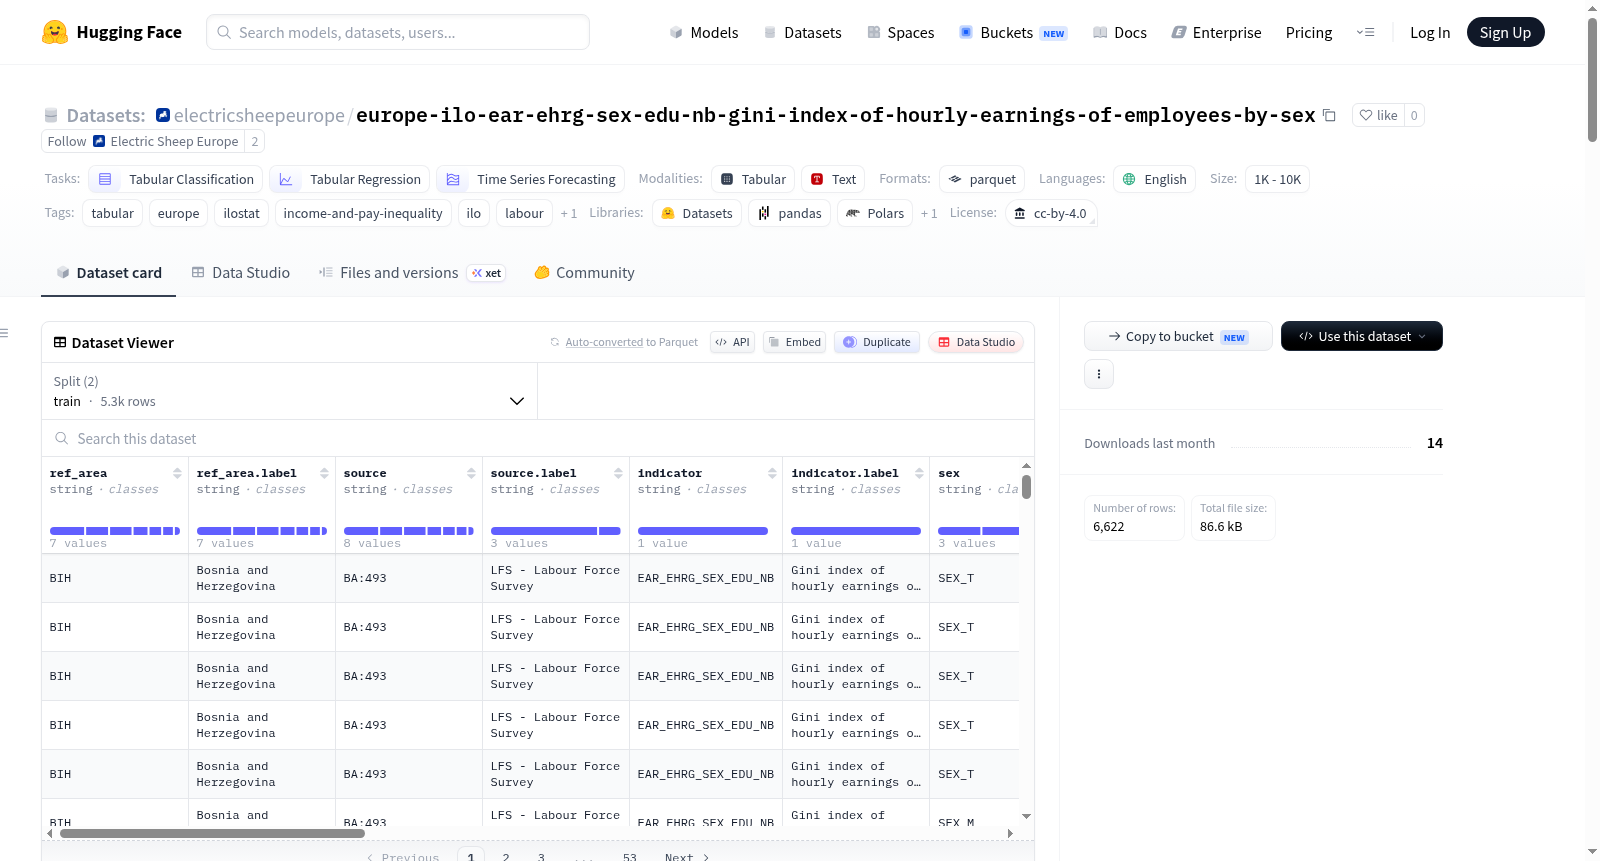1600x861 pixels.
Task: Click Log In
Action: 1430,33
